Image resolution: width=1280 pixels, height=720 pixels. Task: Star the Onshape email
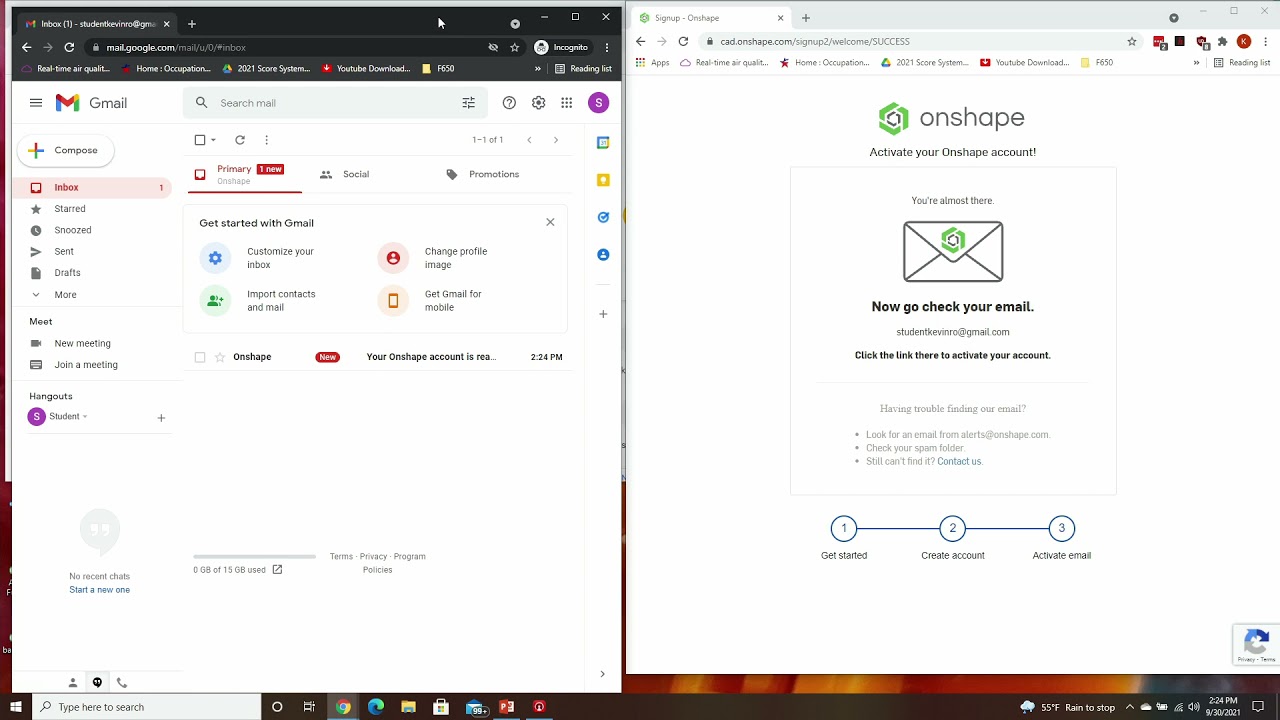point(220,357)
